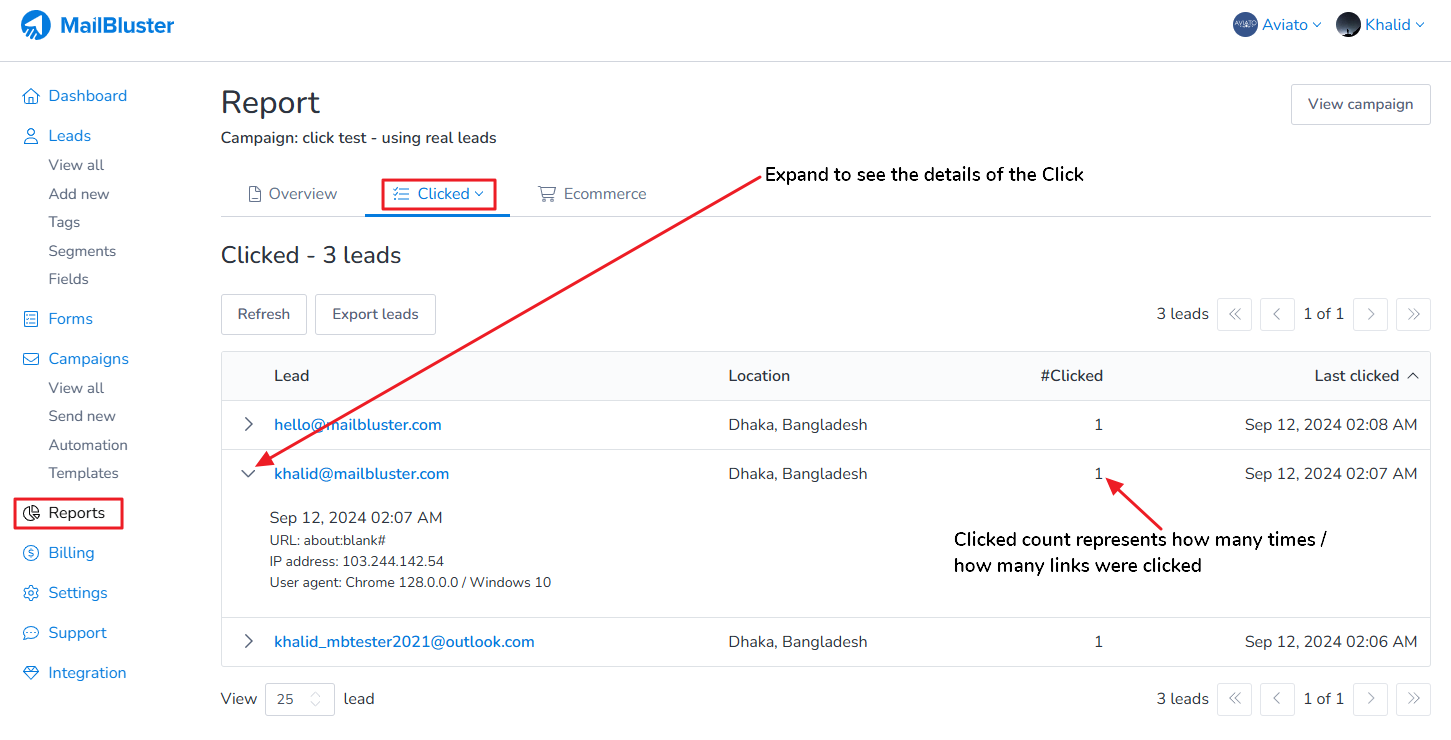Collapse the khalid@mailbluster.com lead details
This screenshot has width=1451, height=740.
[x=249, y=474]
